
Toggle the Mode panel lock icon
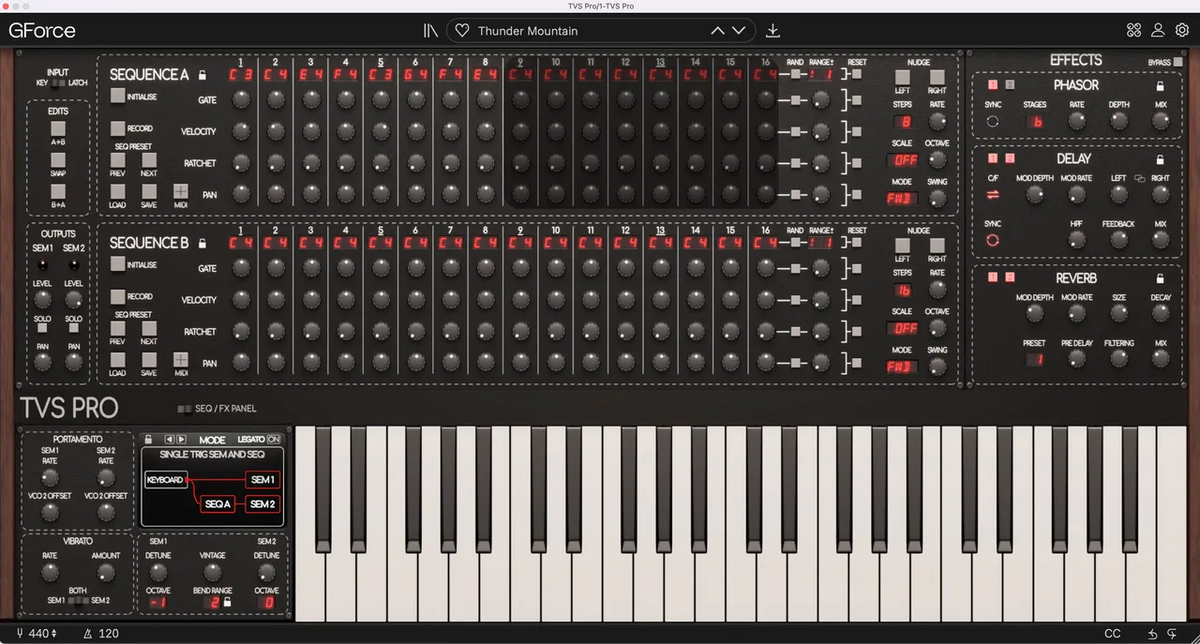[150, 439]
